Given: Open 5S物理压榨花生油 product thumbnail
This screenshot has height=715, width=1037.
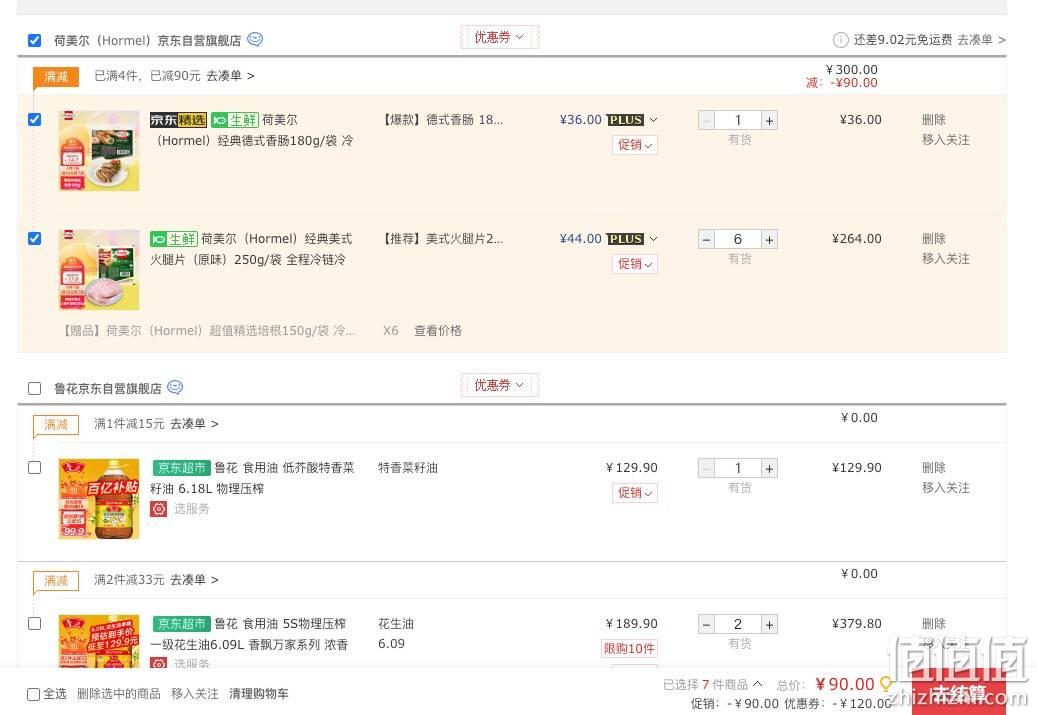Looking at the screenshot, I should point(99,641).
